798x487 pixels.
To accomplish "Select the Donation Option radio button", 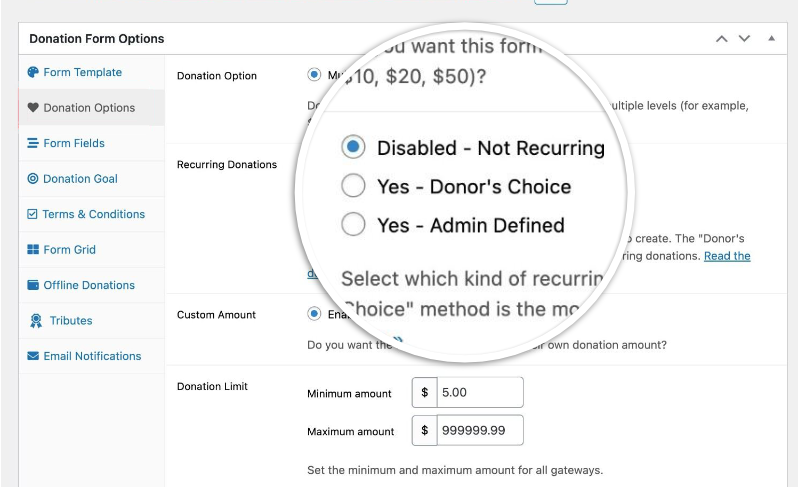I will click(x=314, y=75).
